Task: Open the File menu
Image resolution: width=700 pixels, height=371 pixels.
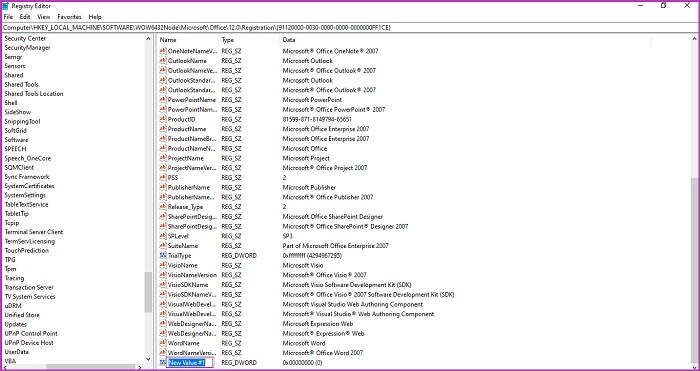Action: coord(8,17)
